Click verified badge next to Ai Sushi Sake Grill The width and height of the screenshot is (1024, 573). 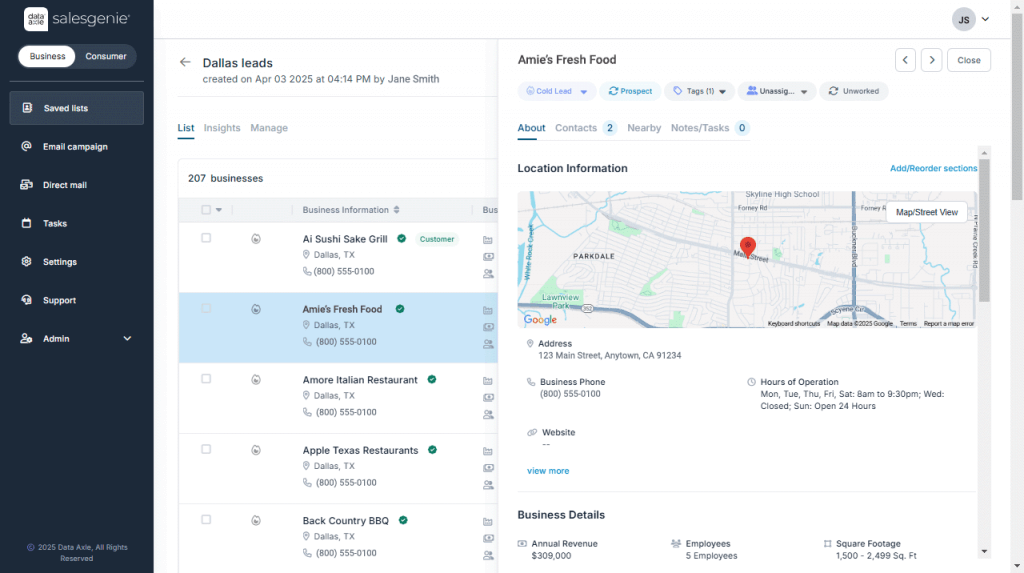pos(402,238)
